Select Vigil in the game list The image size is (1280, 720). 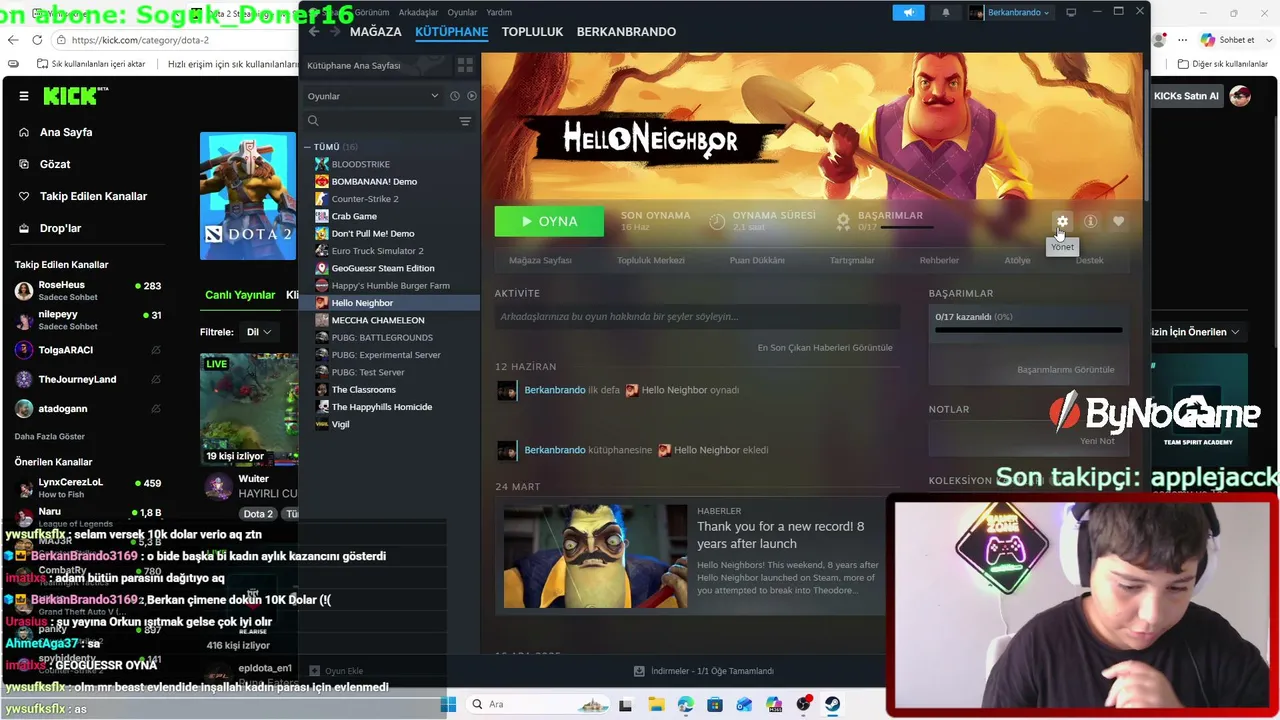pyautogui.click(x=341, y=424)
